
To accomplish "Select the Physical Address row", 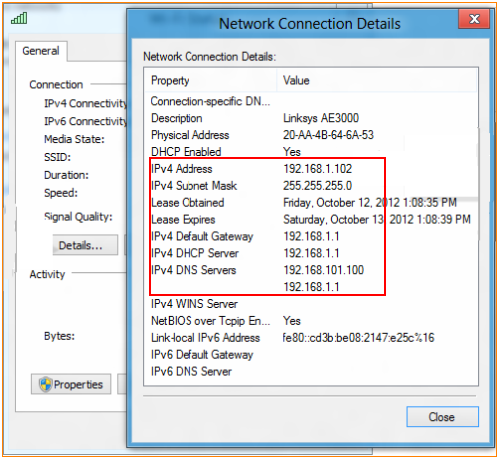I will tap(311, 135).
